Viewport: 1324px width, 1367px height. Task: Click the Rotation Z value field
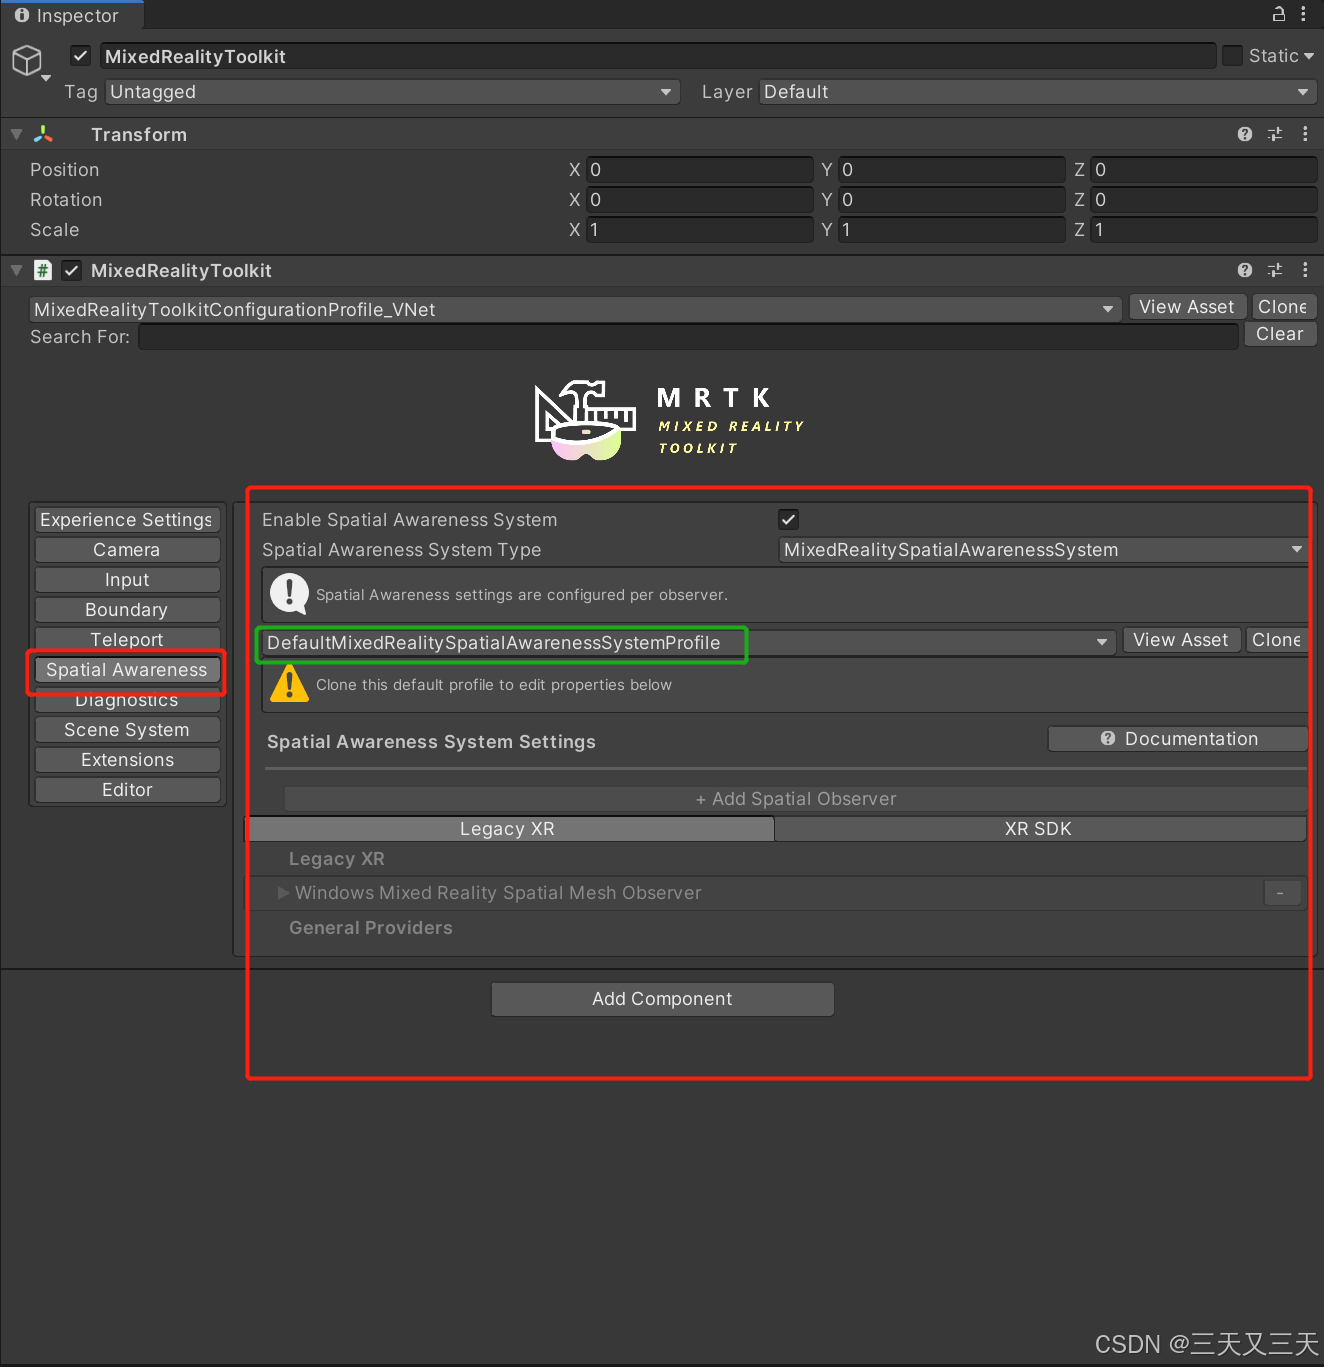click(x=1204, y=200)
